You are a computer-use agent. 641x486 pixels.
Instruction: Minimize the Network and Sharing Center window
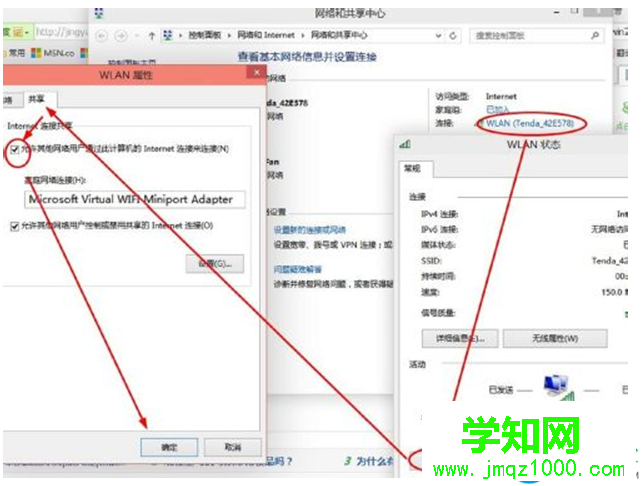click(556, 13)
